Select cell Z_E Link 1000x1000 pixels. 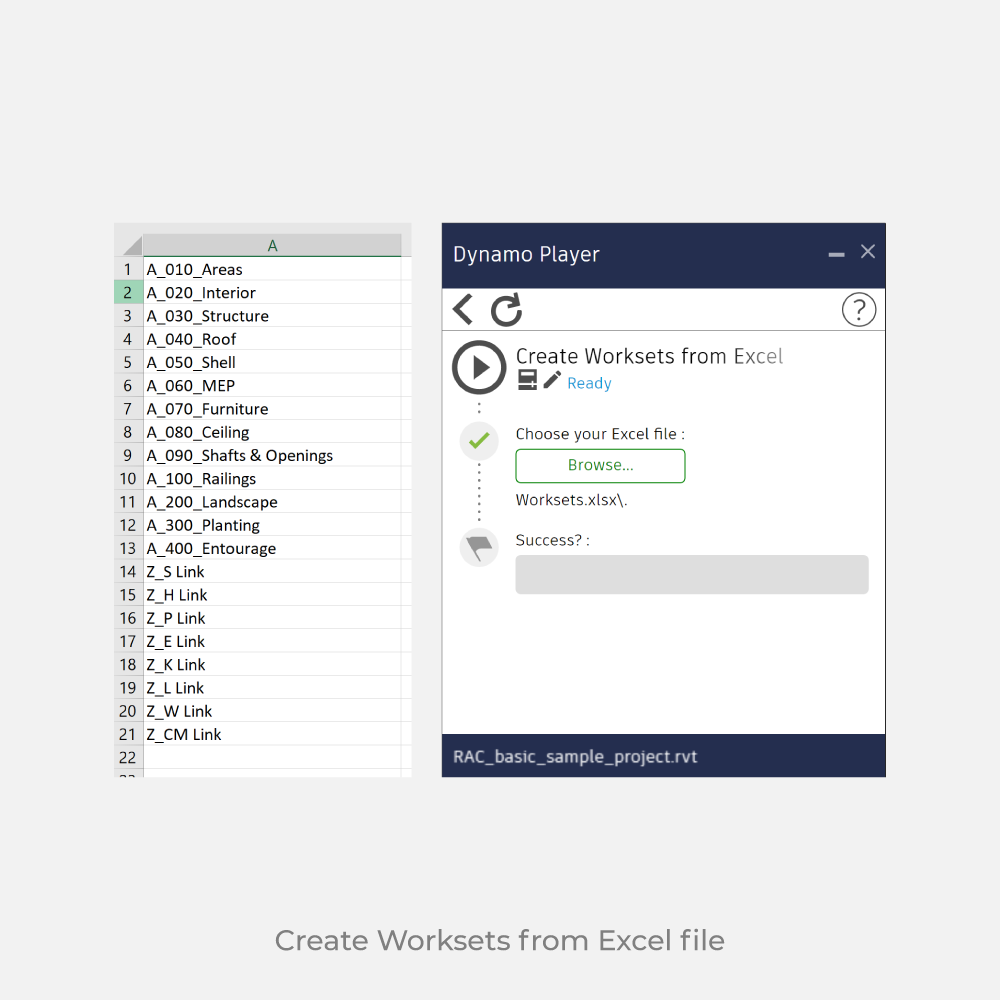point(272,642)
